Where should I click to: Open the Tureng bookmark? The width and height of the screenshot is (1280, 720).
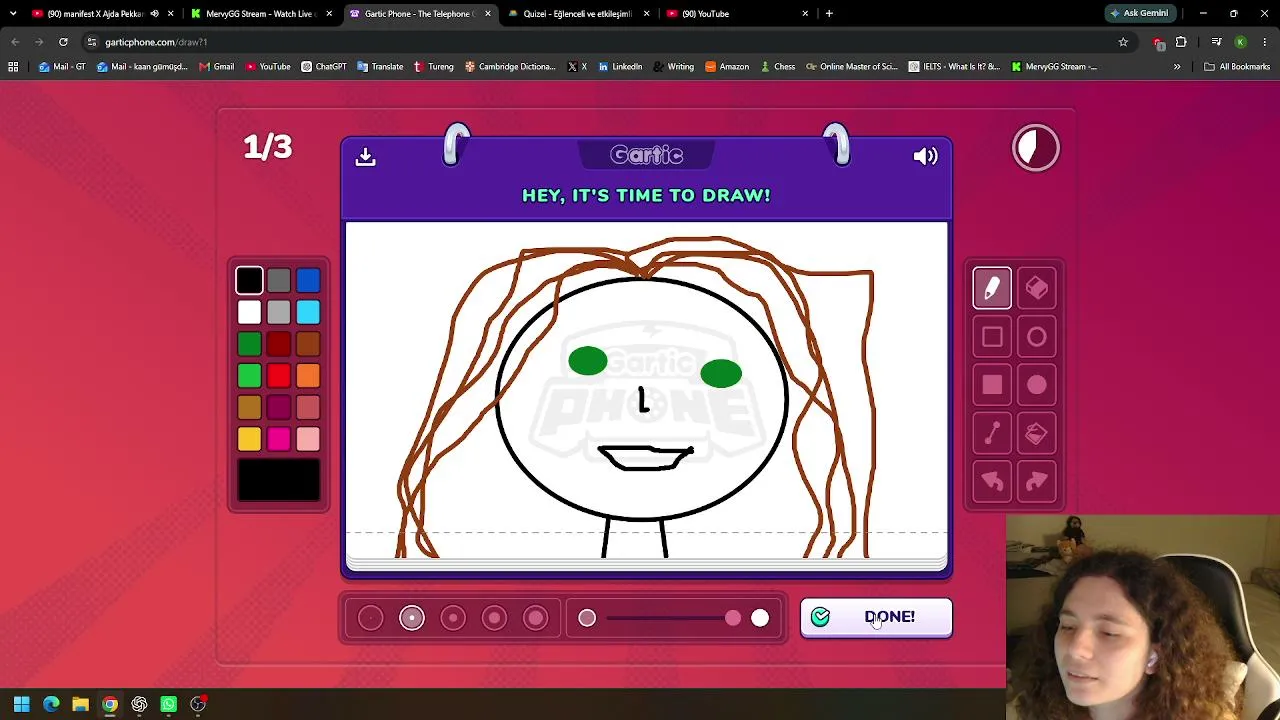click(433, 67)
